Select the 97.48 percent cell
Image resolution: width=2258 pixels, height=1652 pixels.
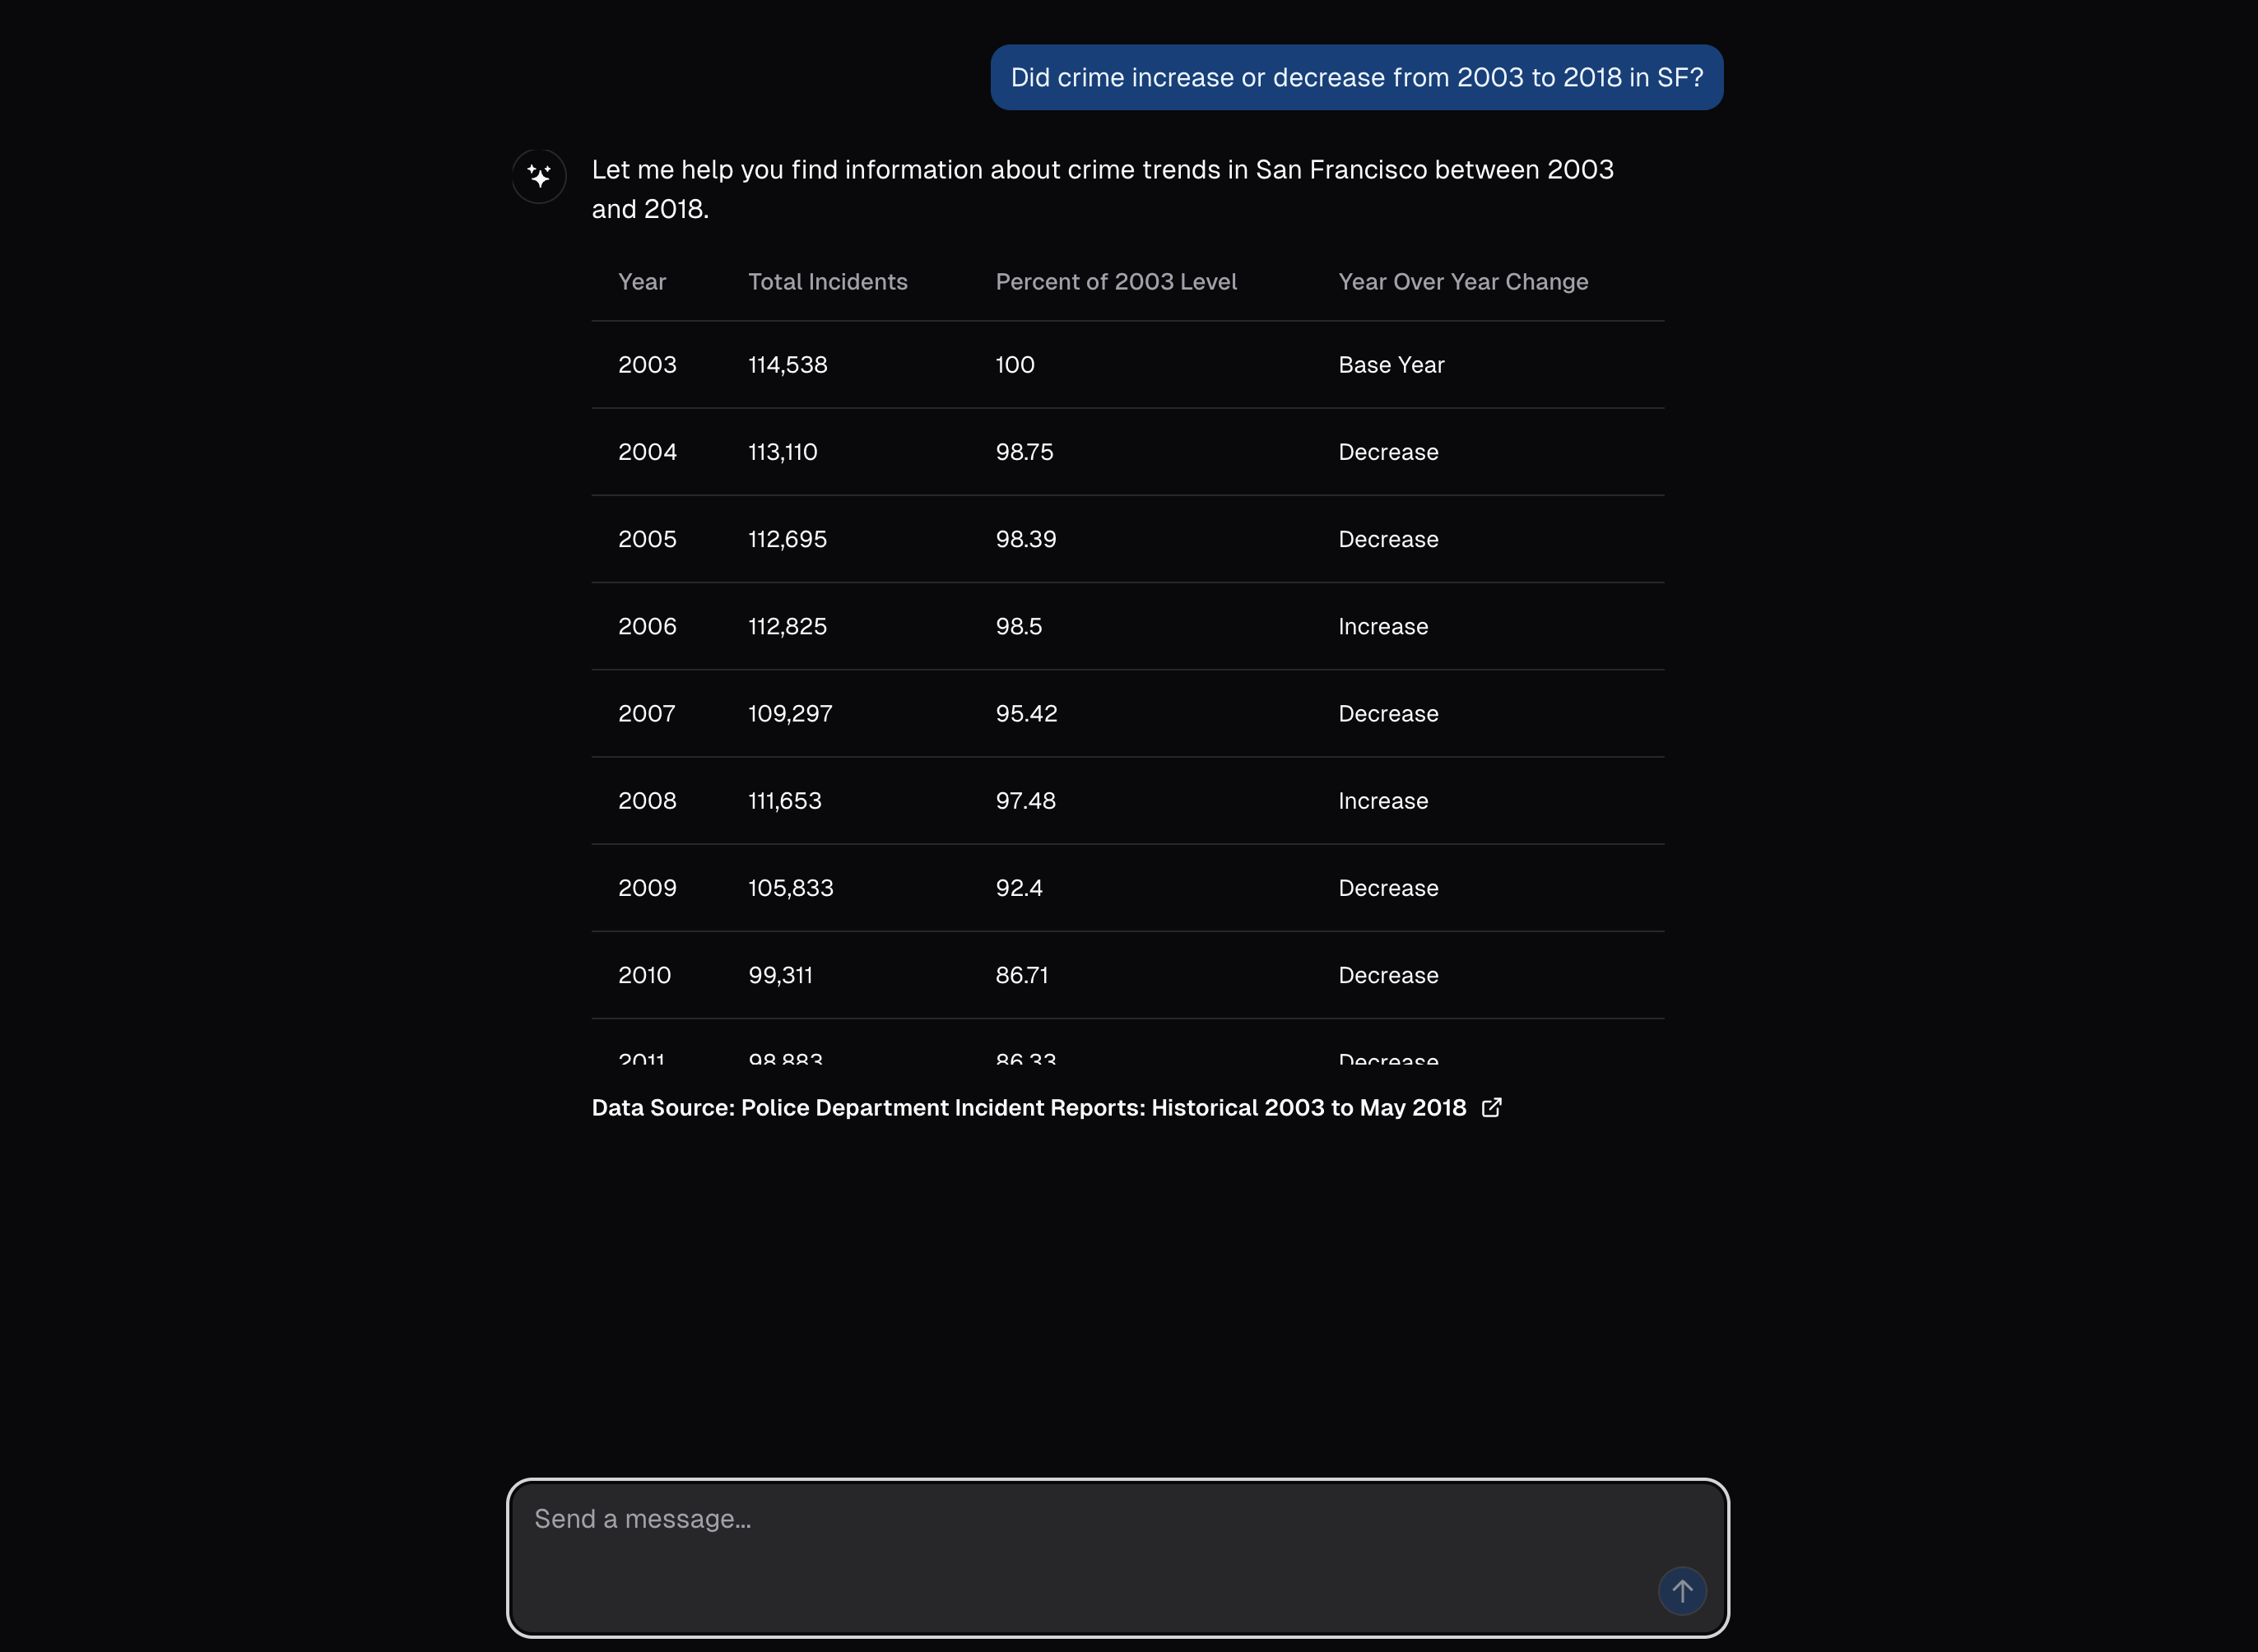pyautogui.click(x=1026, y=800)
